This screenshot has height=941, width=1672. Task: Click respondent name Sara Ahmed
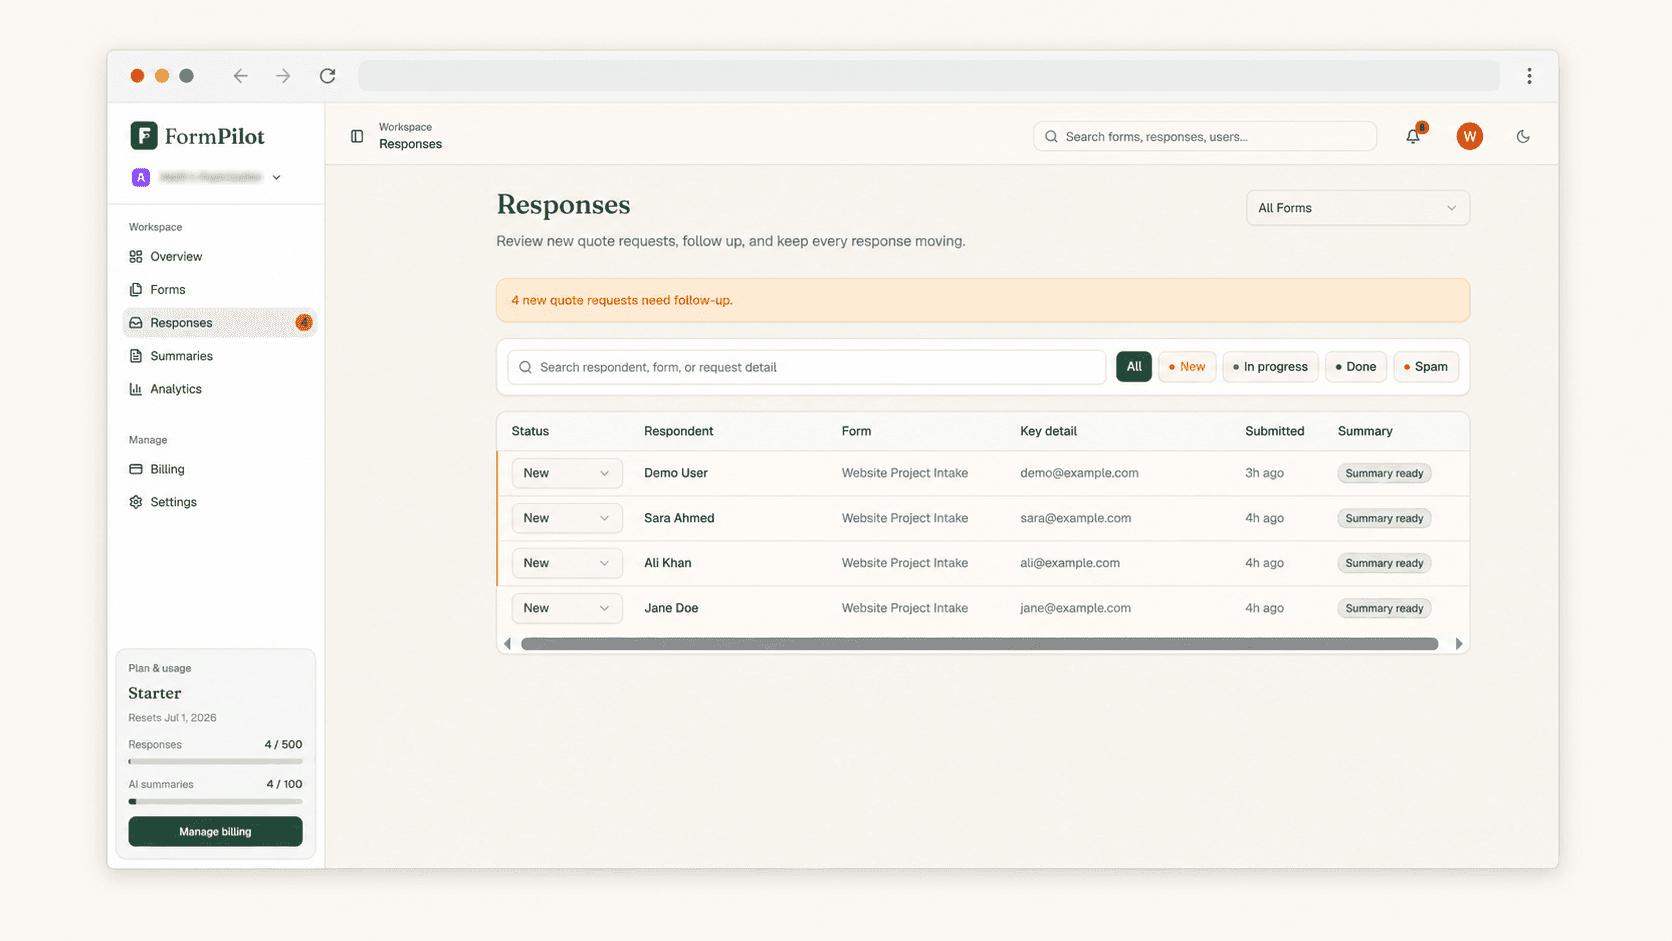coord(679,518)
